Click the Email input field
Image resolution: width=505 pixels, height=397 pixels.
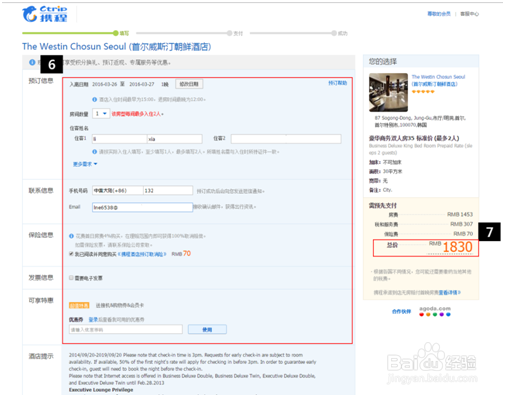point(142,207)
